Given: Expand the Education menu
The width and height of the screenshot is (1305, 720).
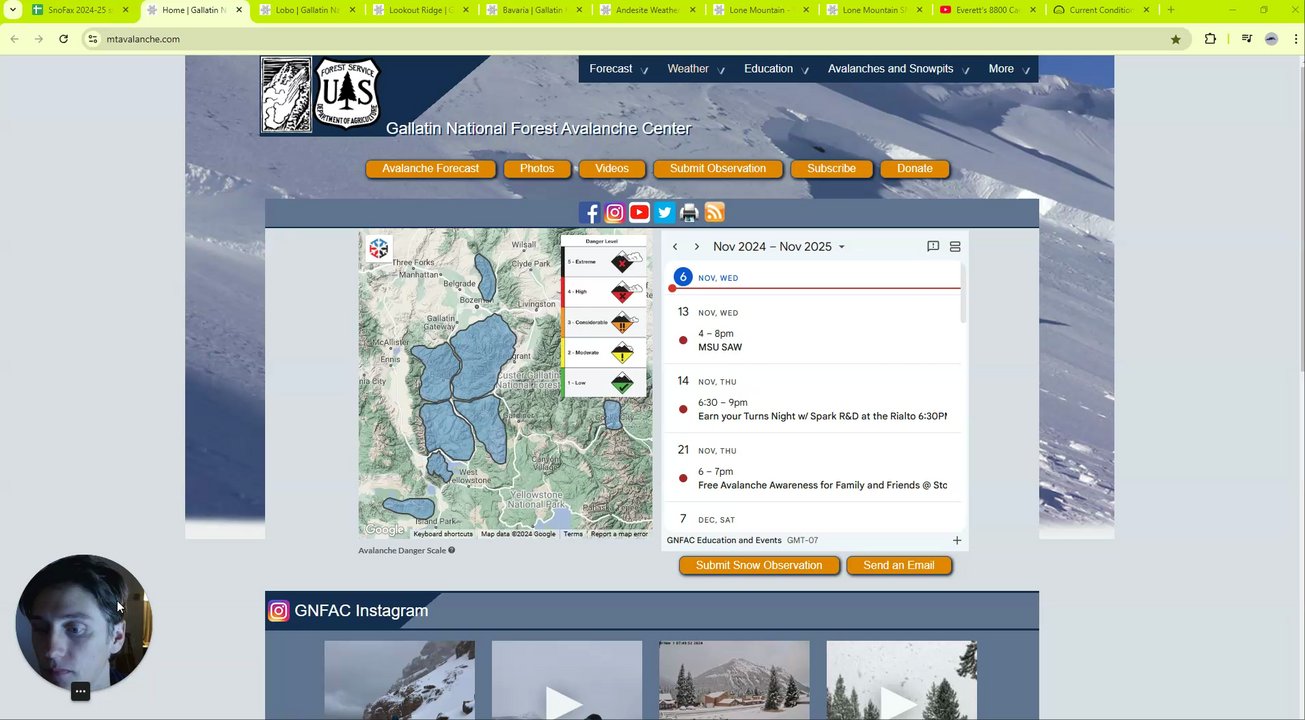Looking at the screenshot, I should (x=777, y=69).
